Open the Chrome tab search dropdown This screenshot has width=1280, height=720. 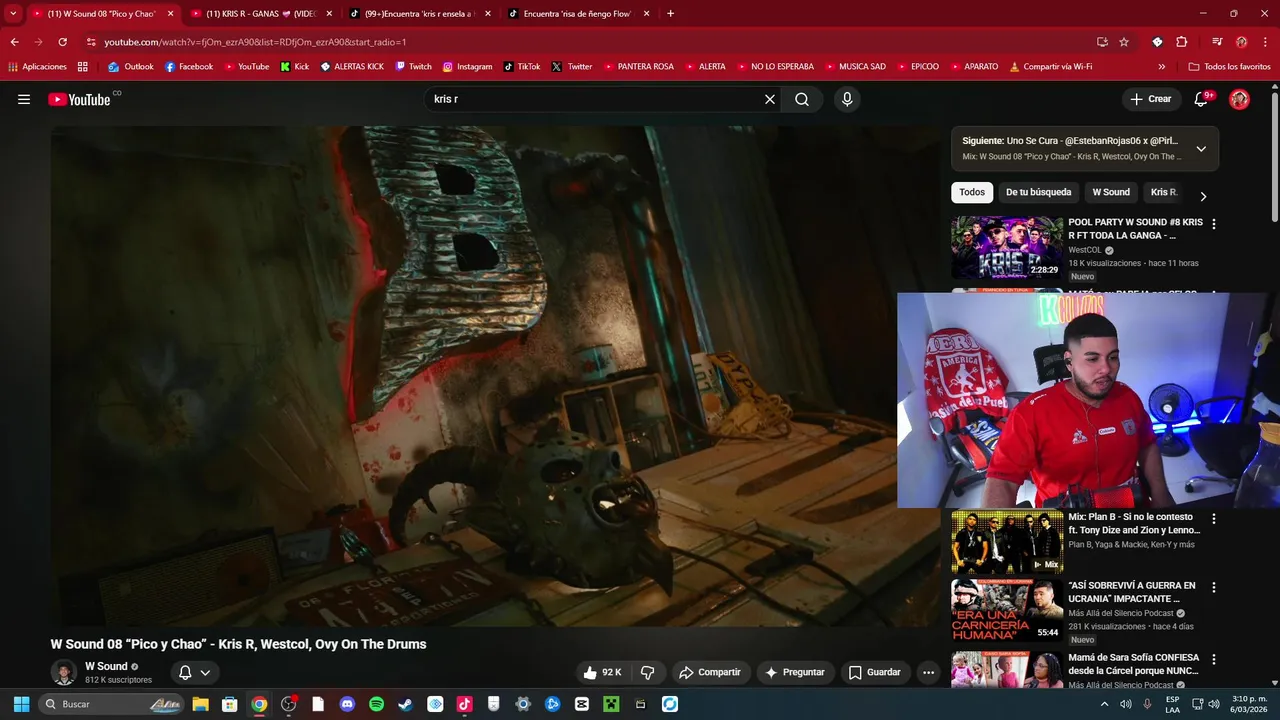[x=13, y=13]
